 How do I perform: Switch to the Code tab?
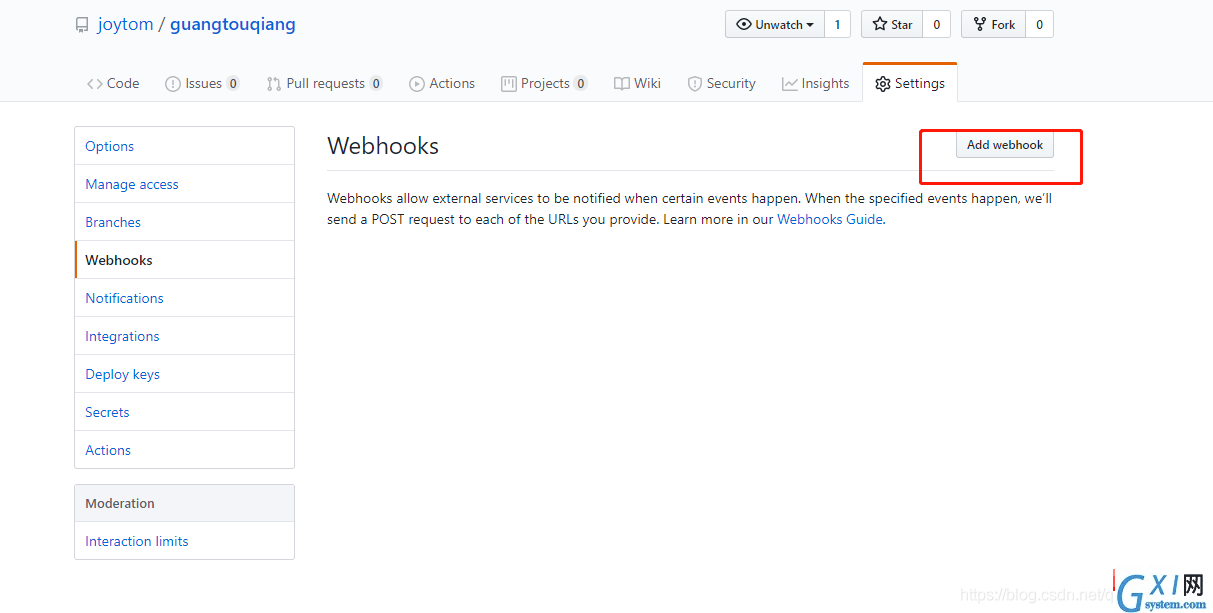tap(113, 83)
